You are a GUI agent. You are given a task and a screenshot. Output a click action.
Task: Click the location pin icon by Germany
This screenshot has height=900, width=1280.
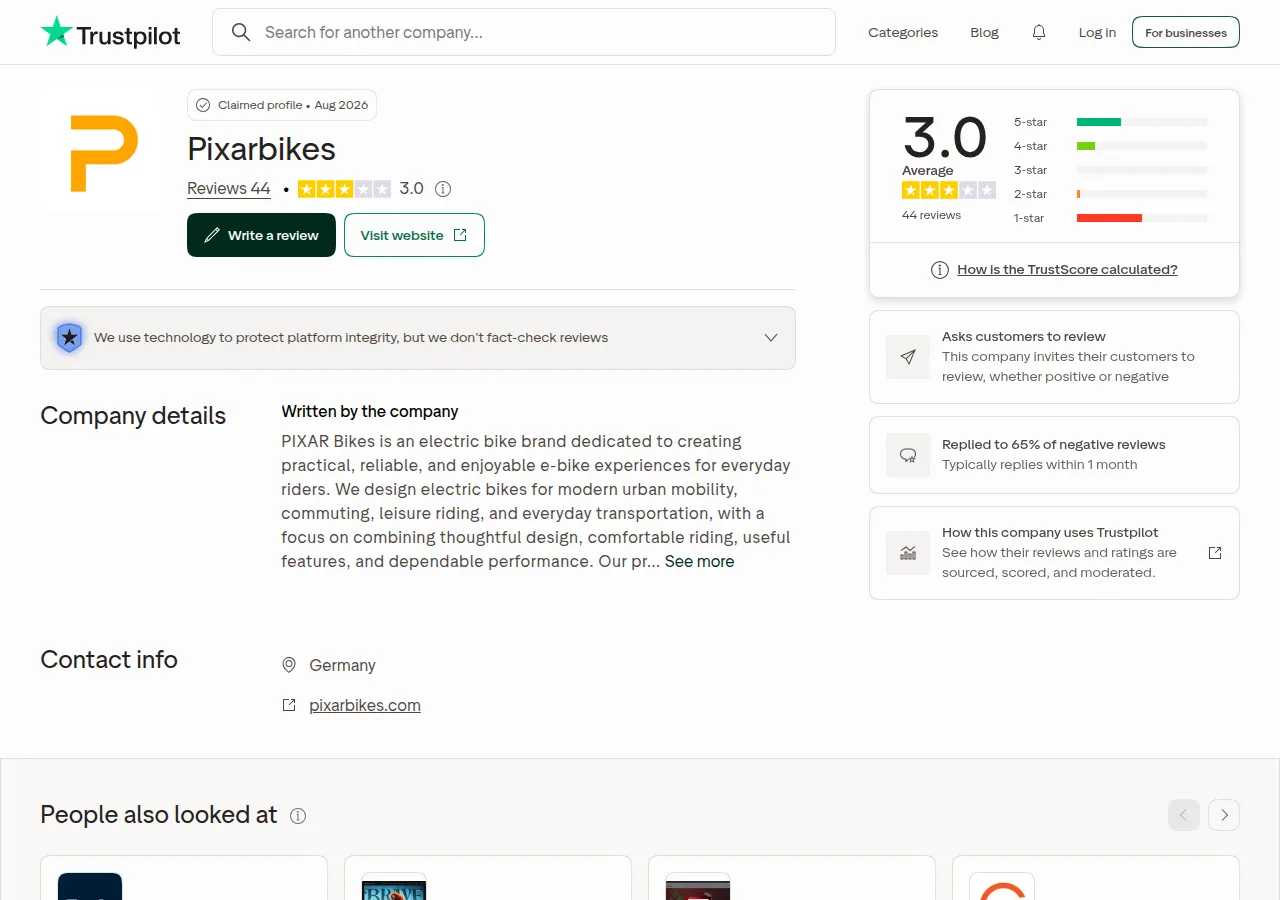point(289,665)
